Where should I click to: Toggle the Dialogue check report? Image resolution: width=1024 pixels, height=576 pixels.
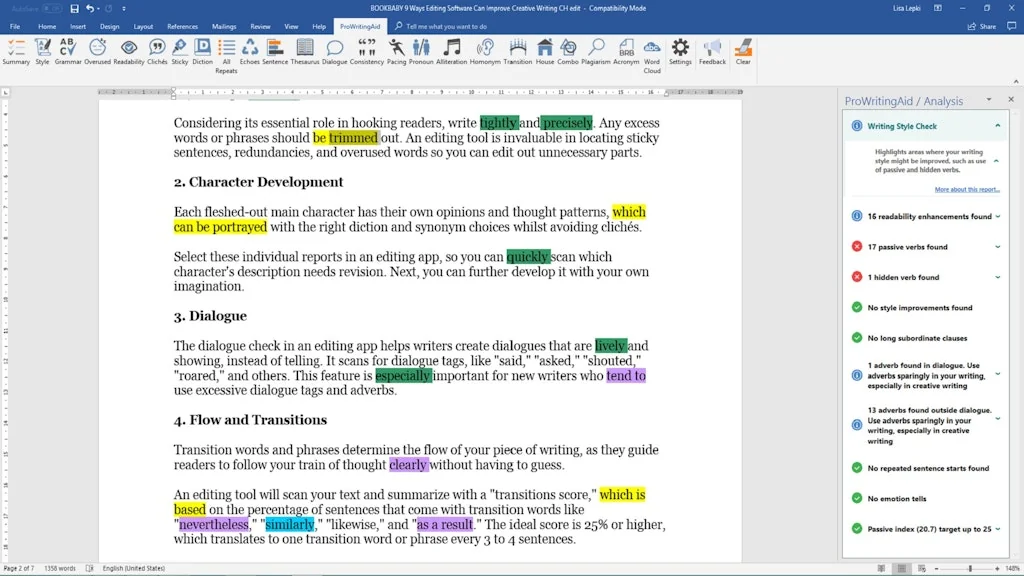click(333, 52)
